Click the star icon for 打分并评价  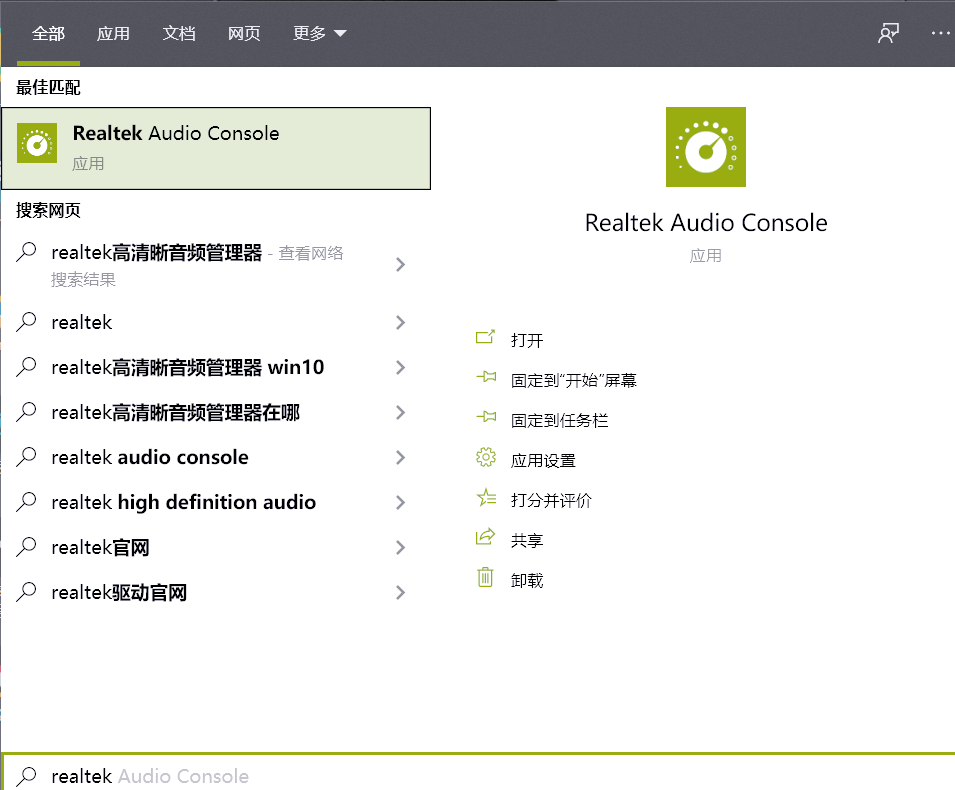click(x=486, y=499)
